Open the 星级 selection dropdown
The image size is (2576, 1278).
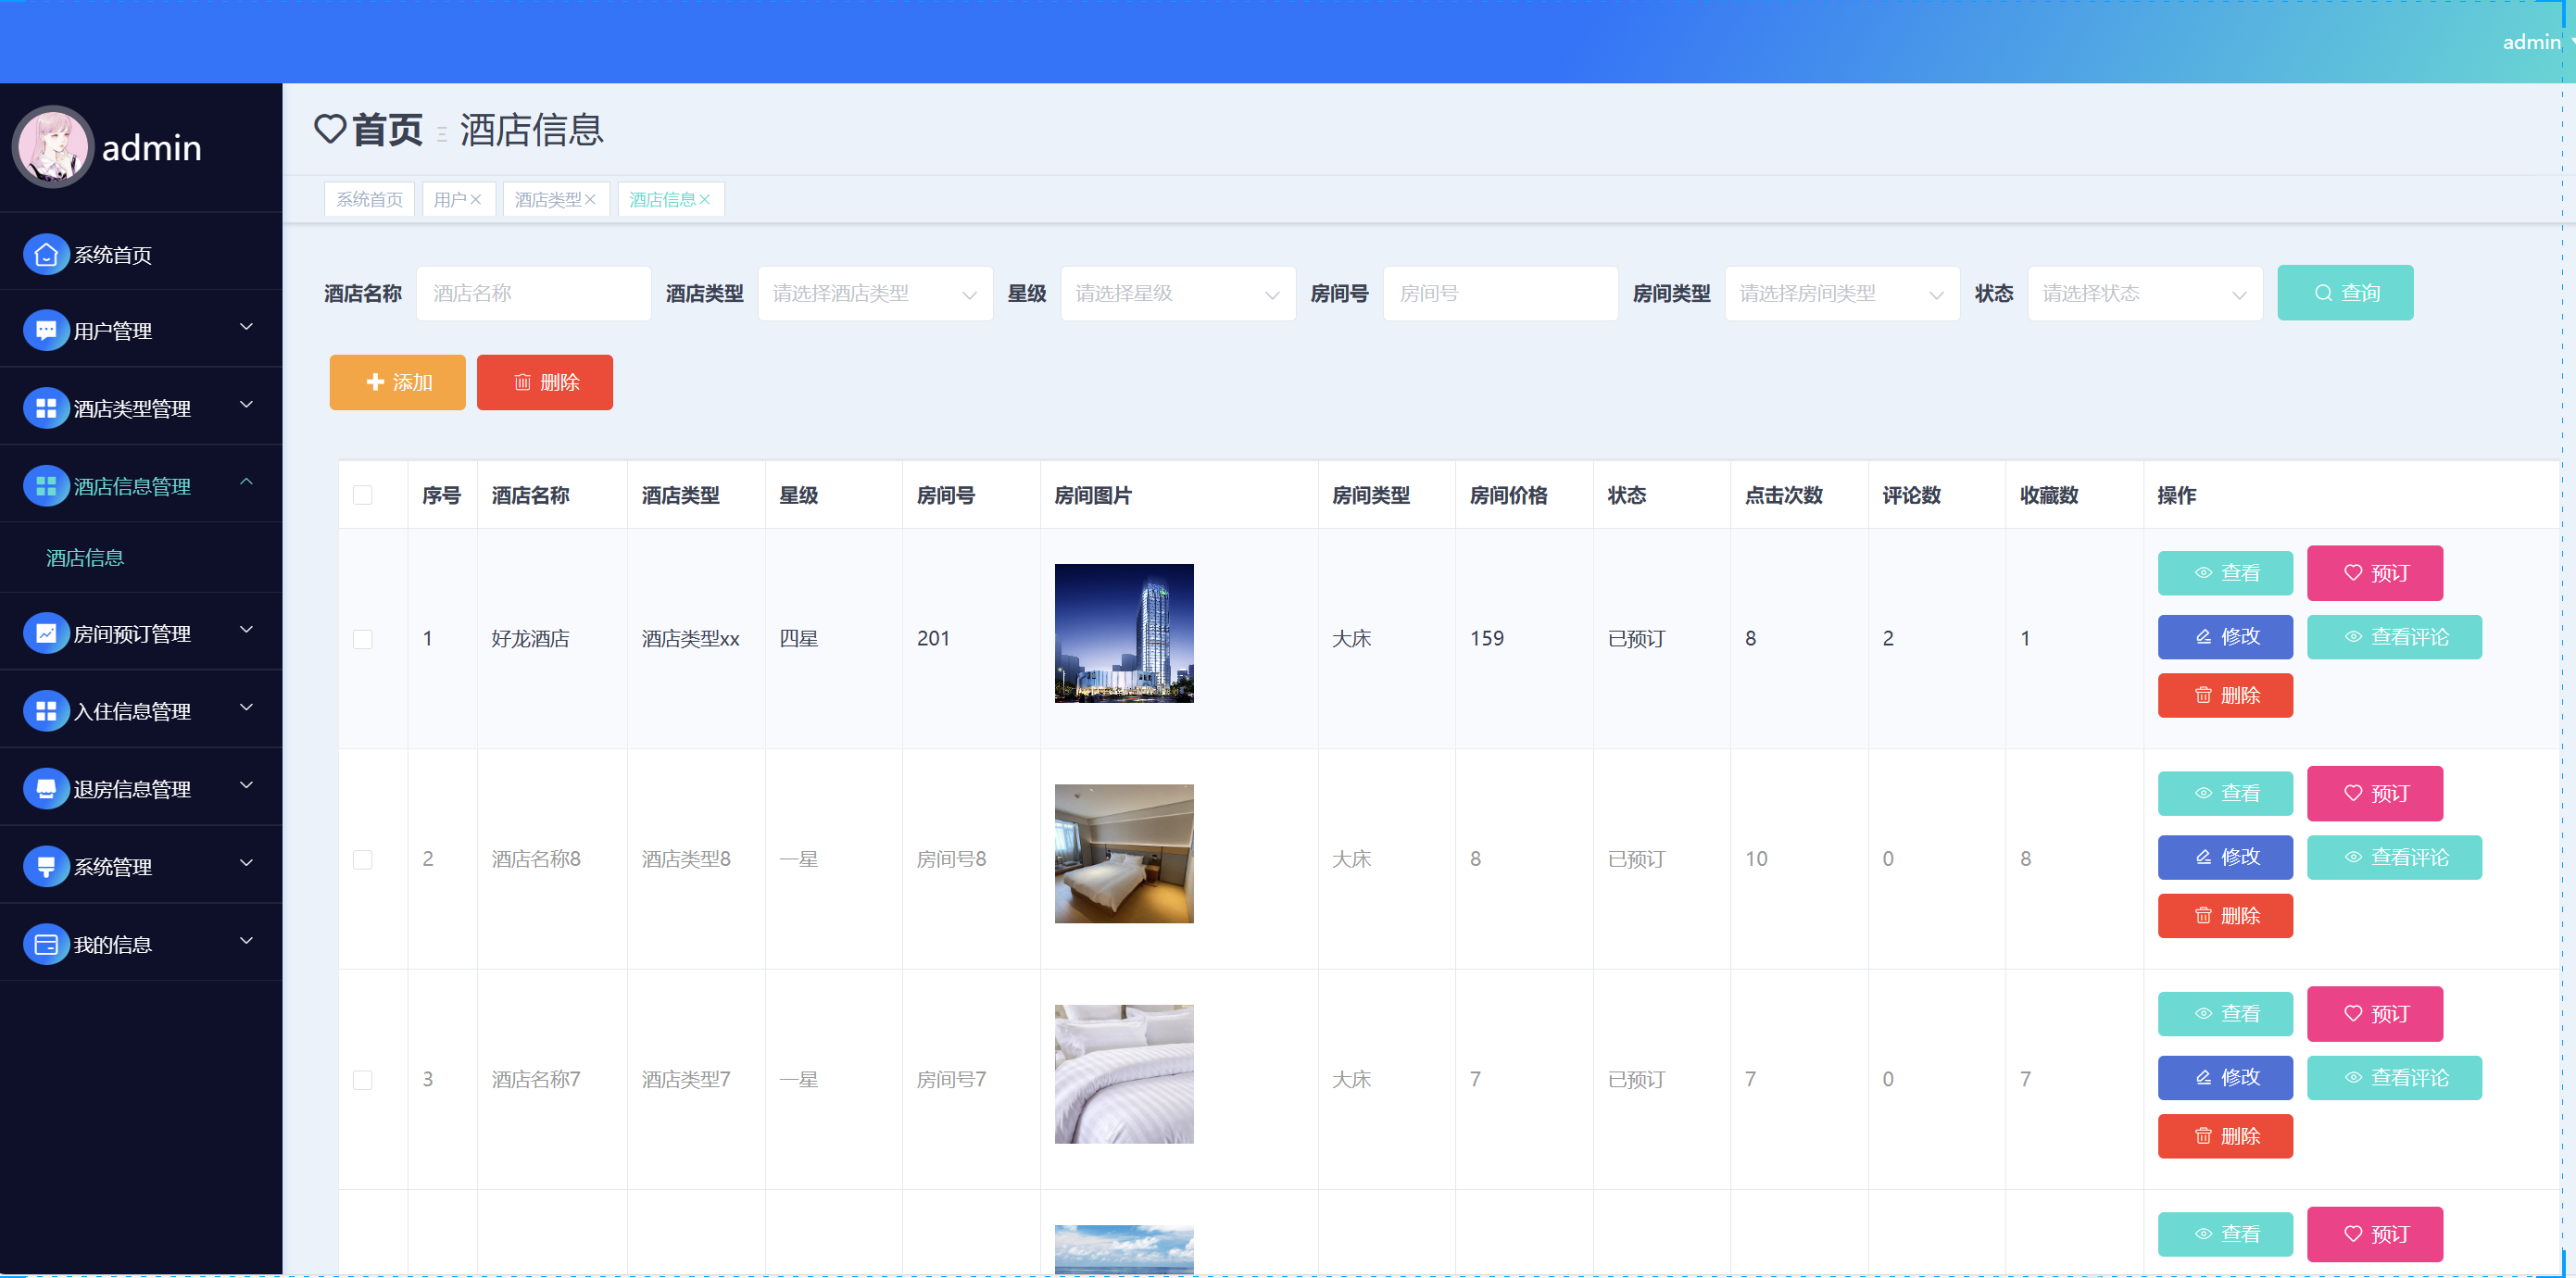pos(1177,294)
